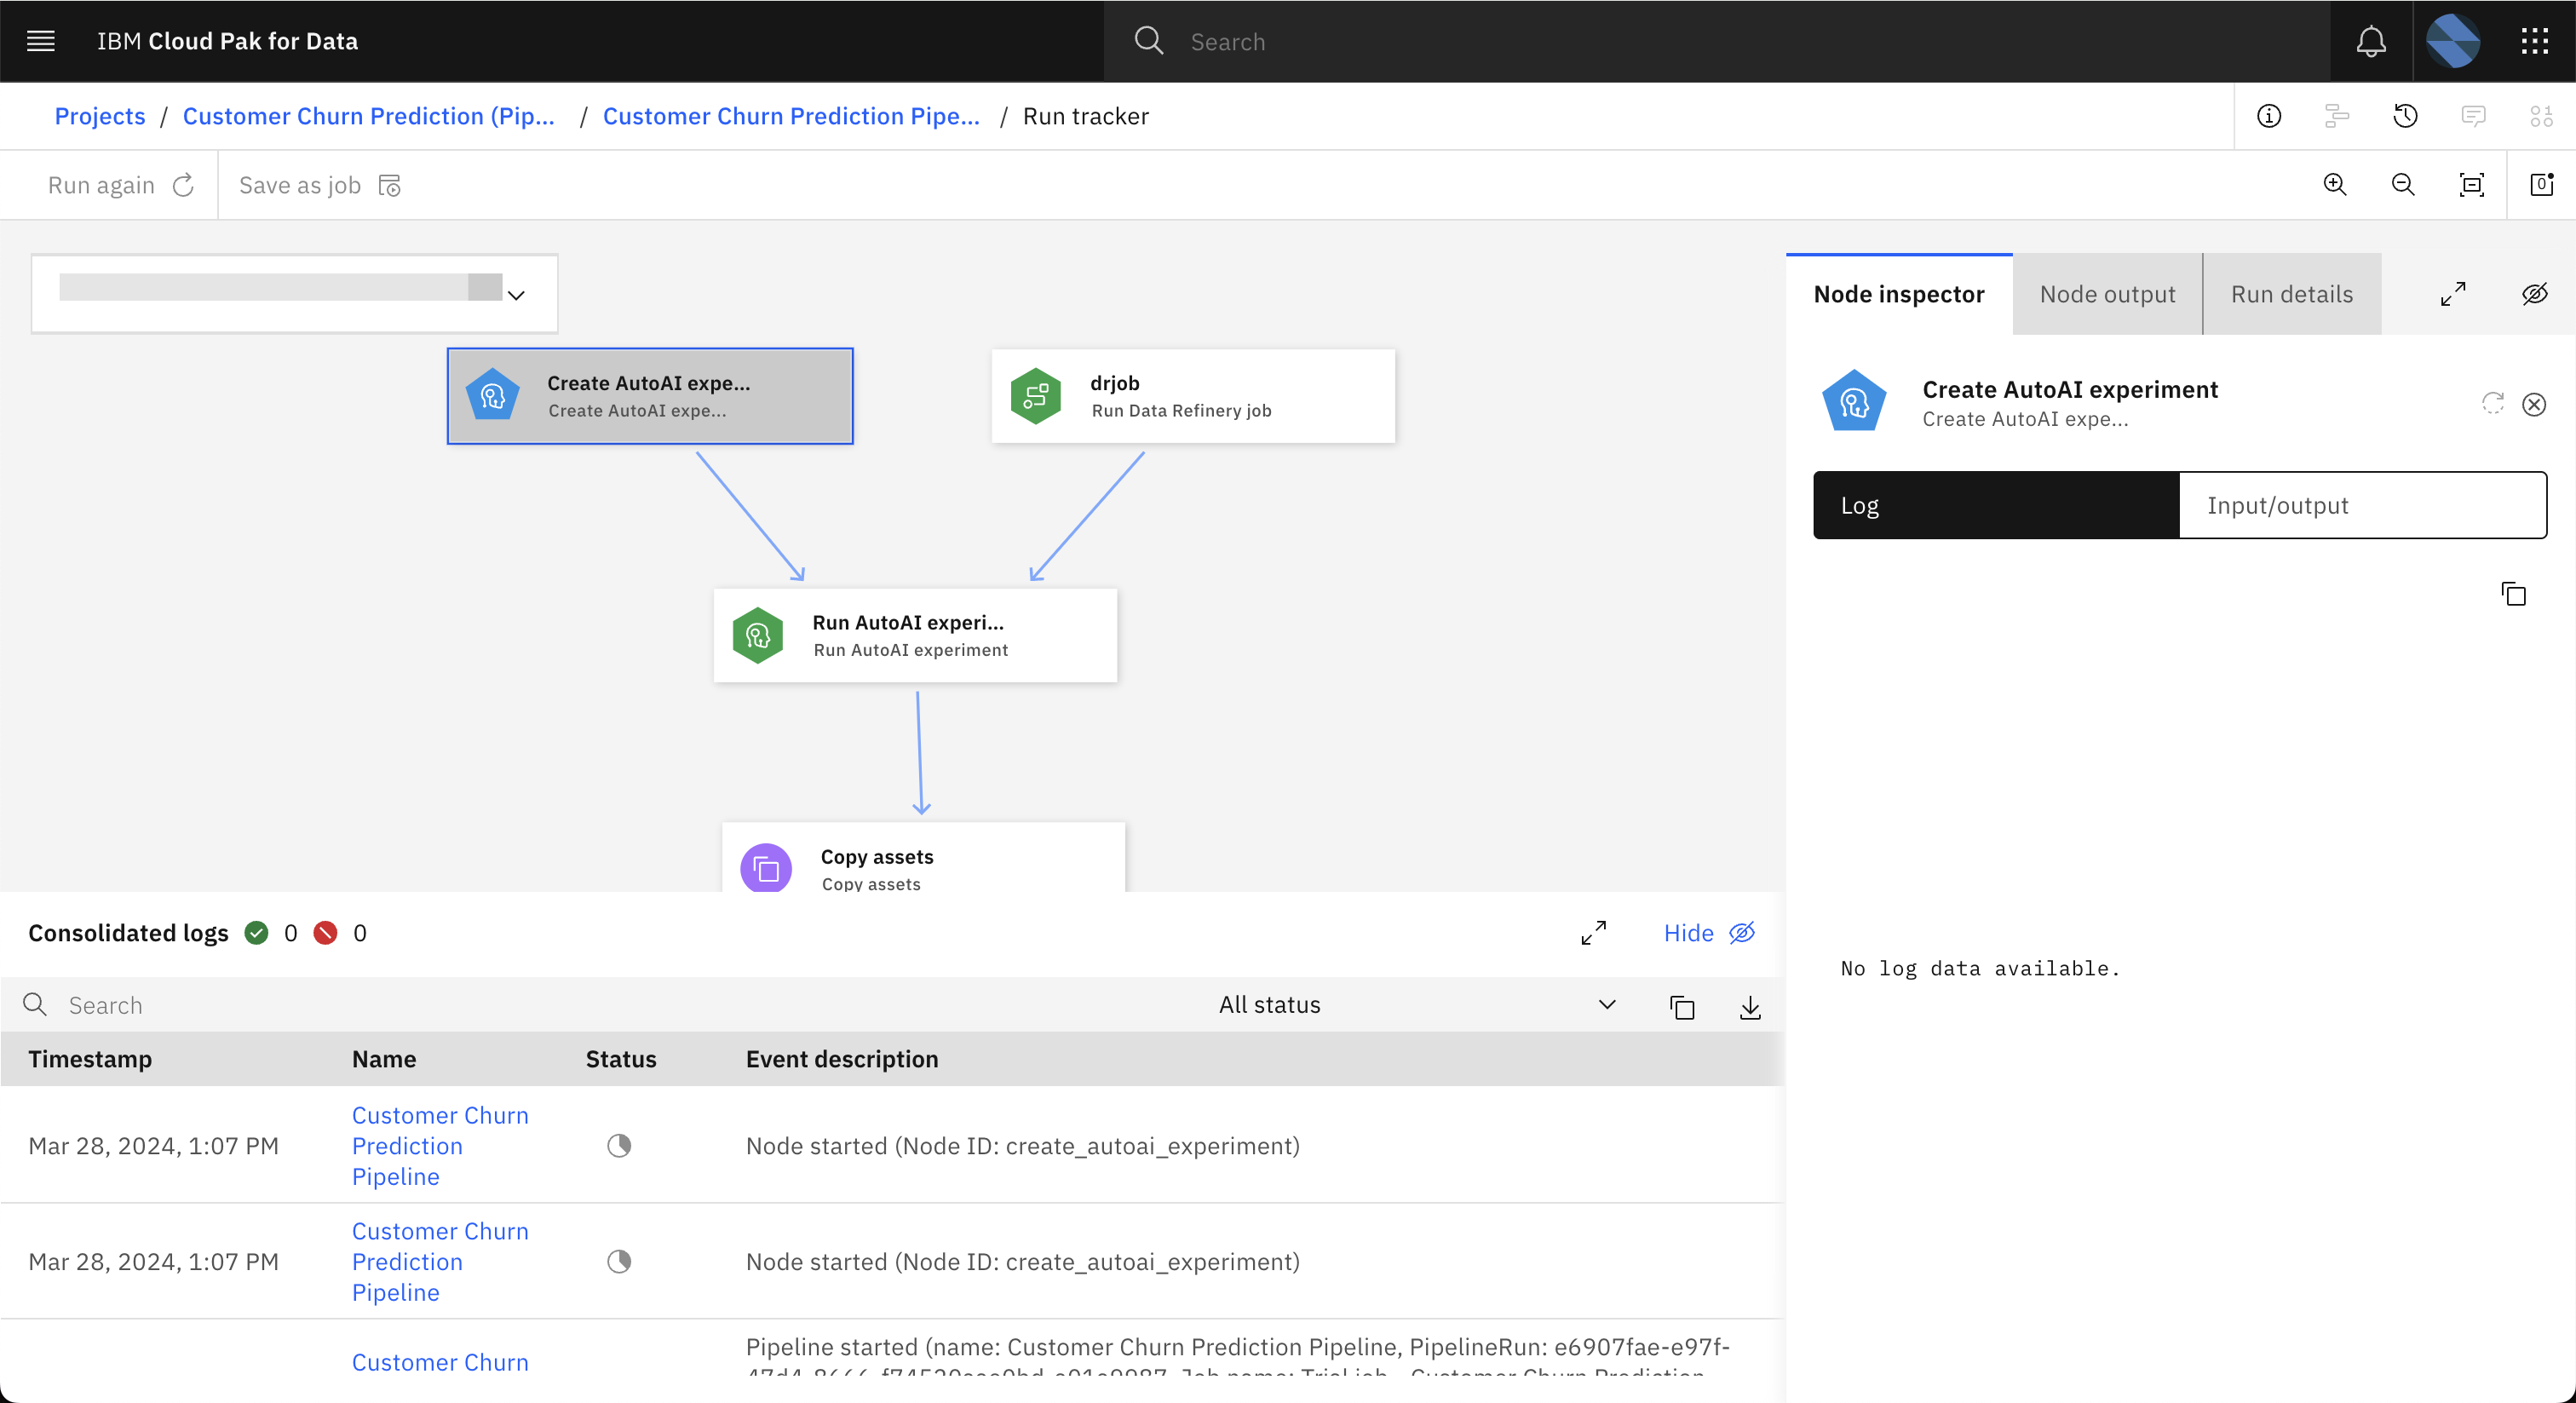Click the search magnifier in the top bar
2576x1403 pixels.
1148,41
